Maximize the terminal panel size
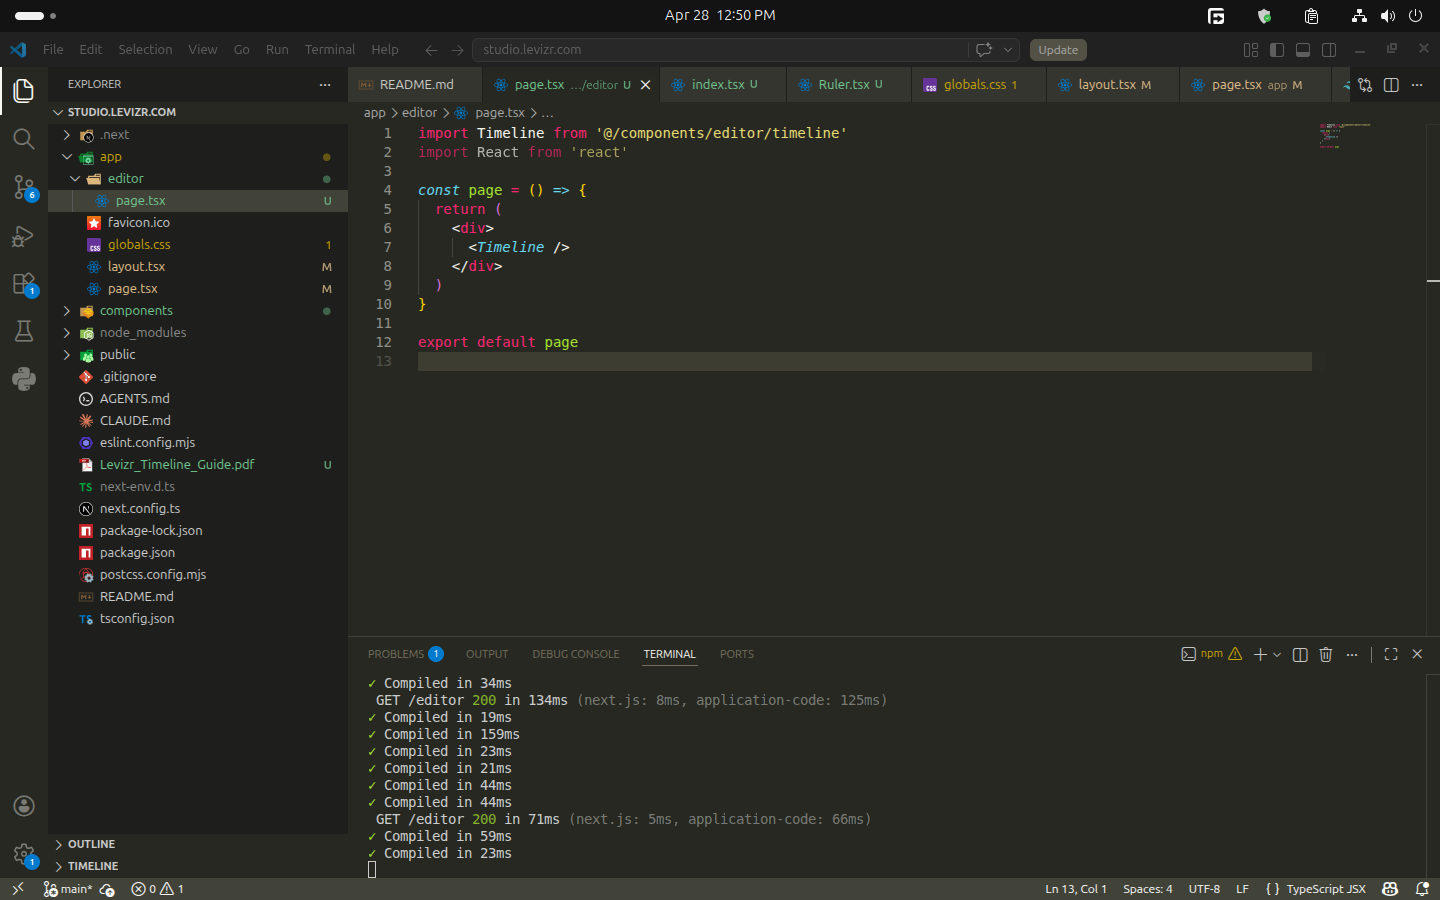 [1391, 654]
